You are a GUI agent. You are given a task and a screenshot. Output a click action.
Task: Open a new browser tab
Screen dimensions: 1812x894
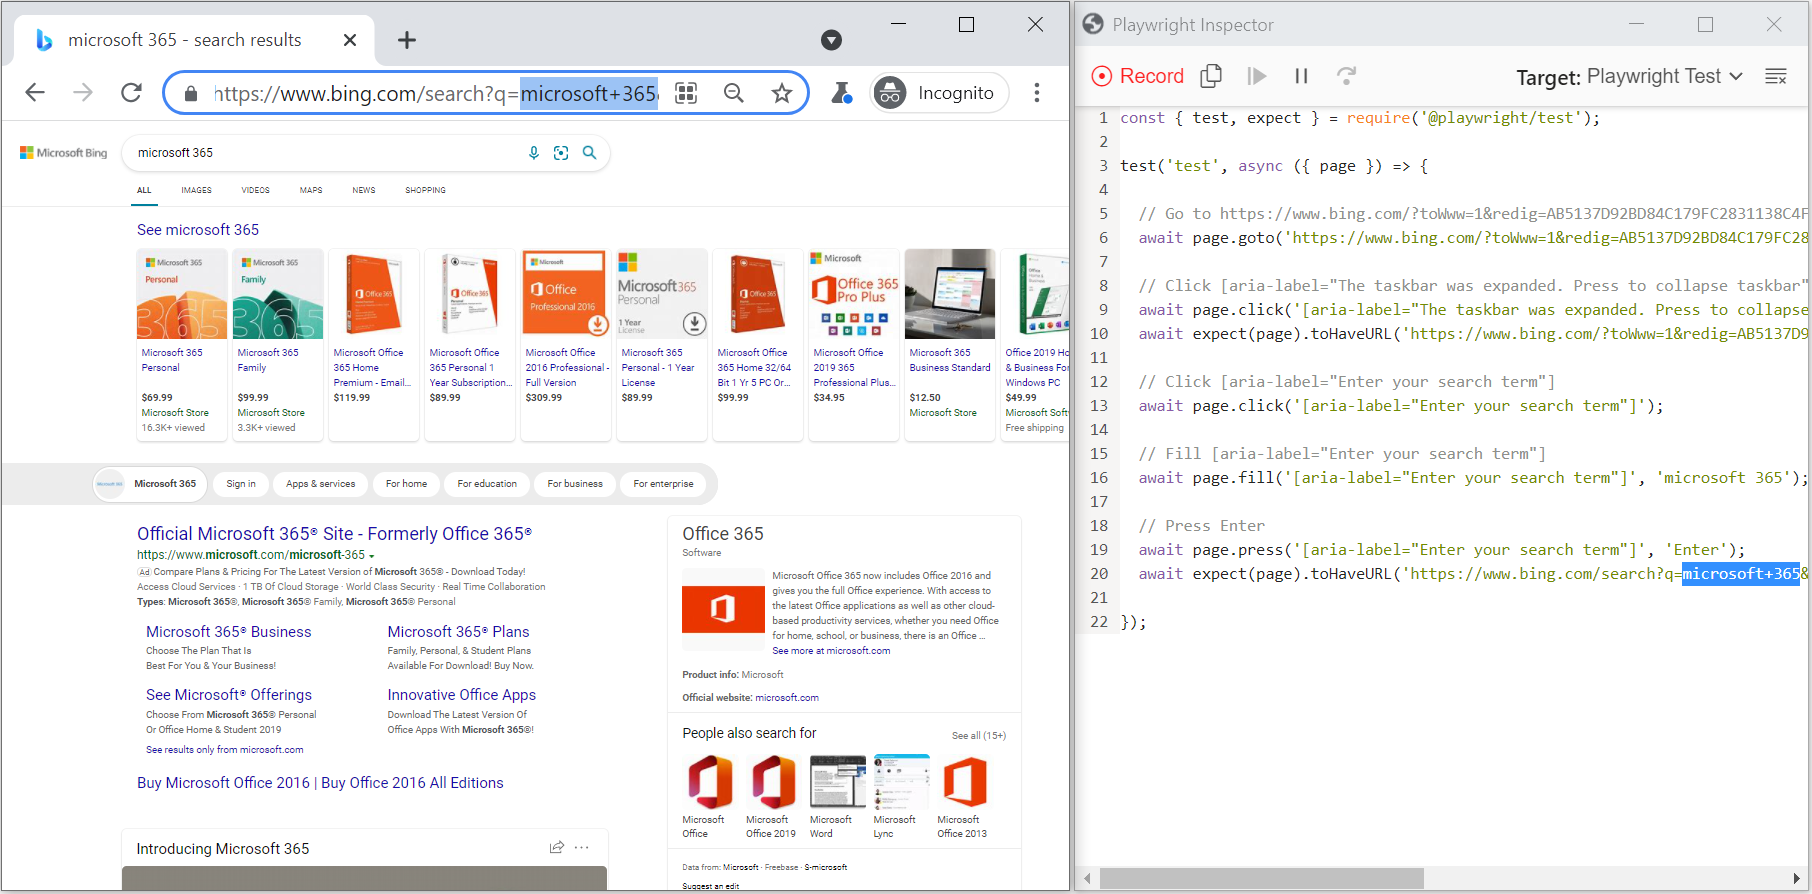click(x=406, y=40)
